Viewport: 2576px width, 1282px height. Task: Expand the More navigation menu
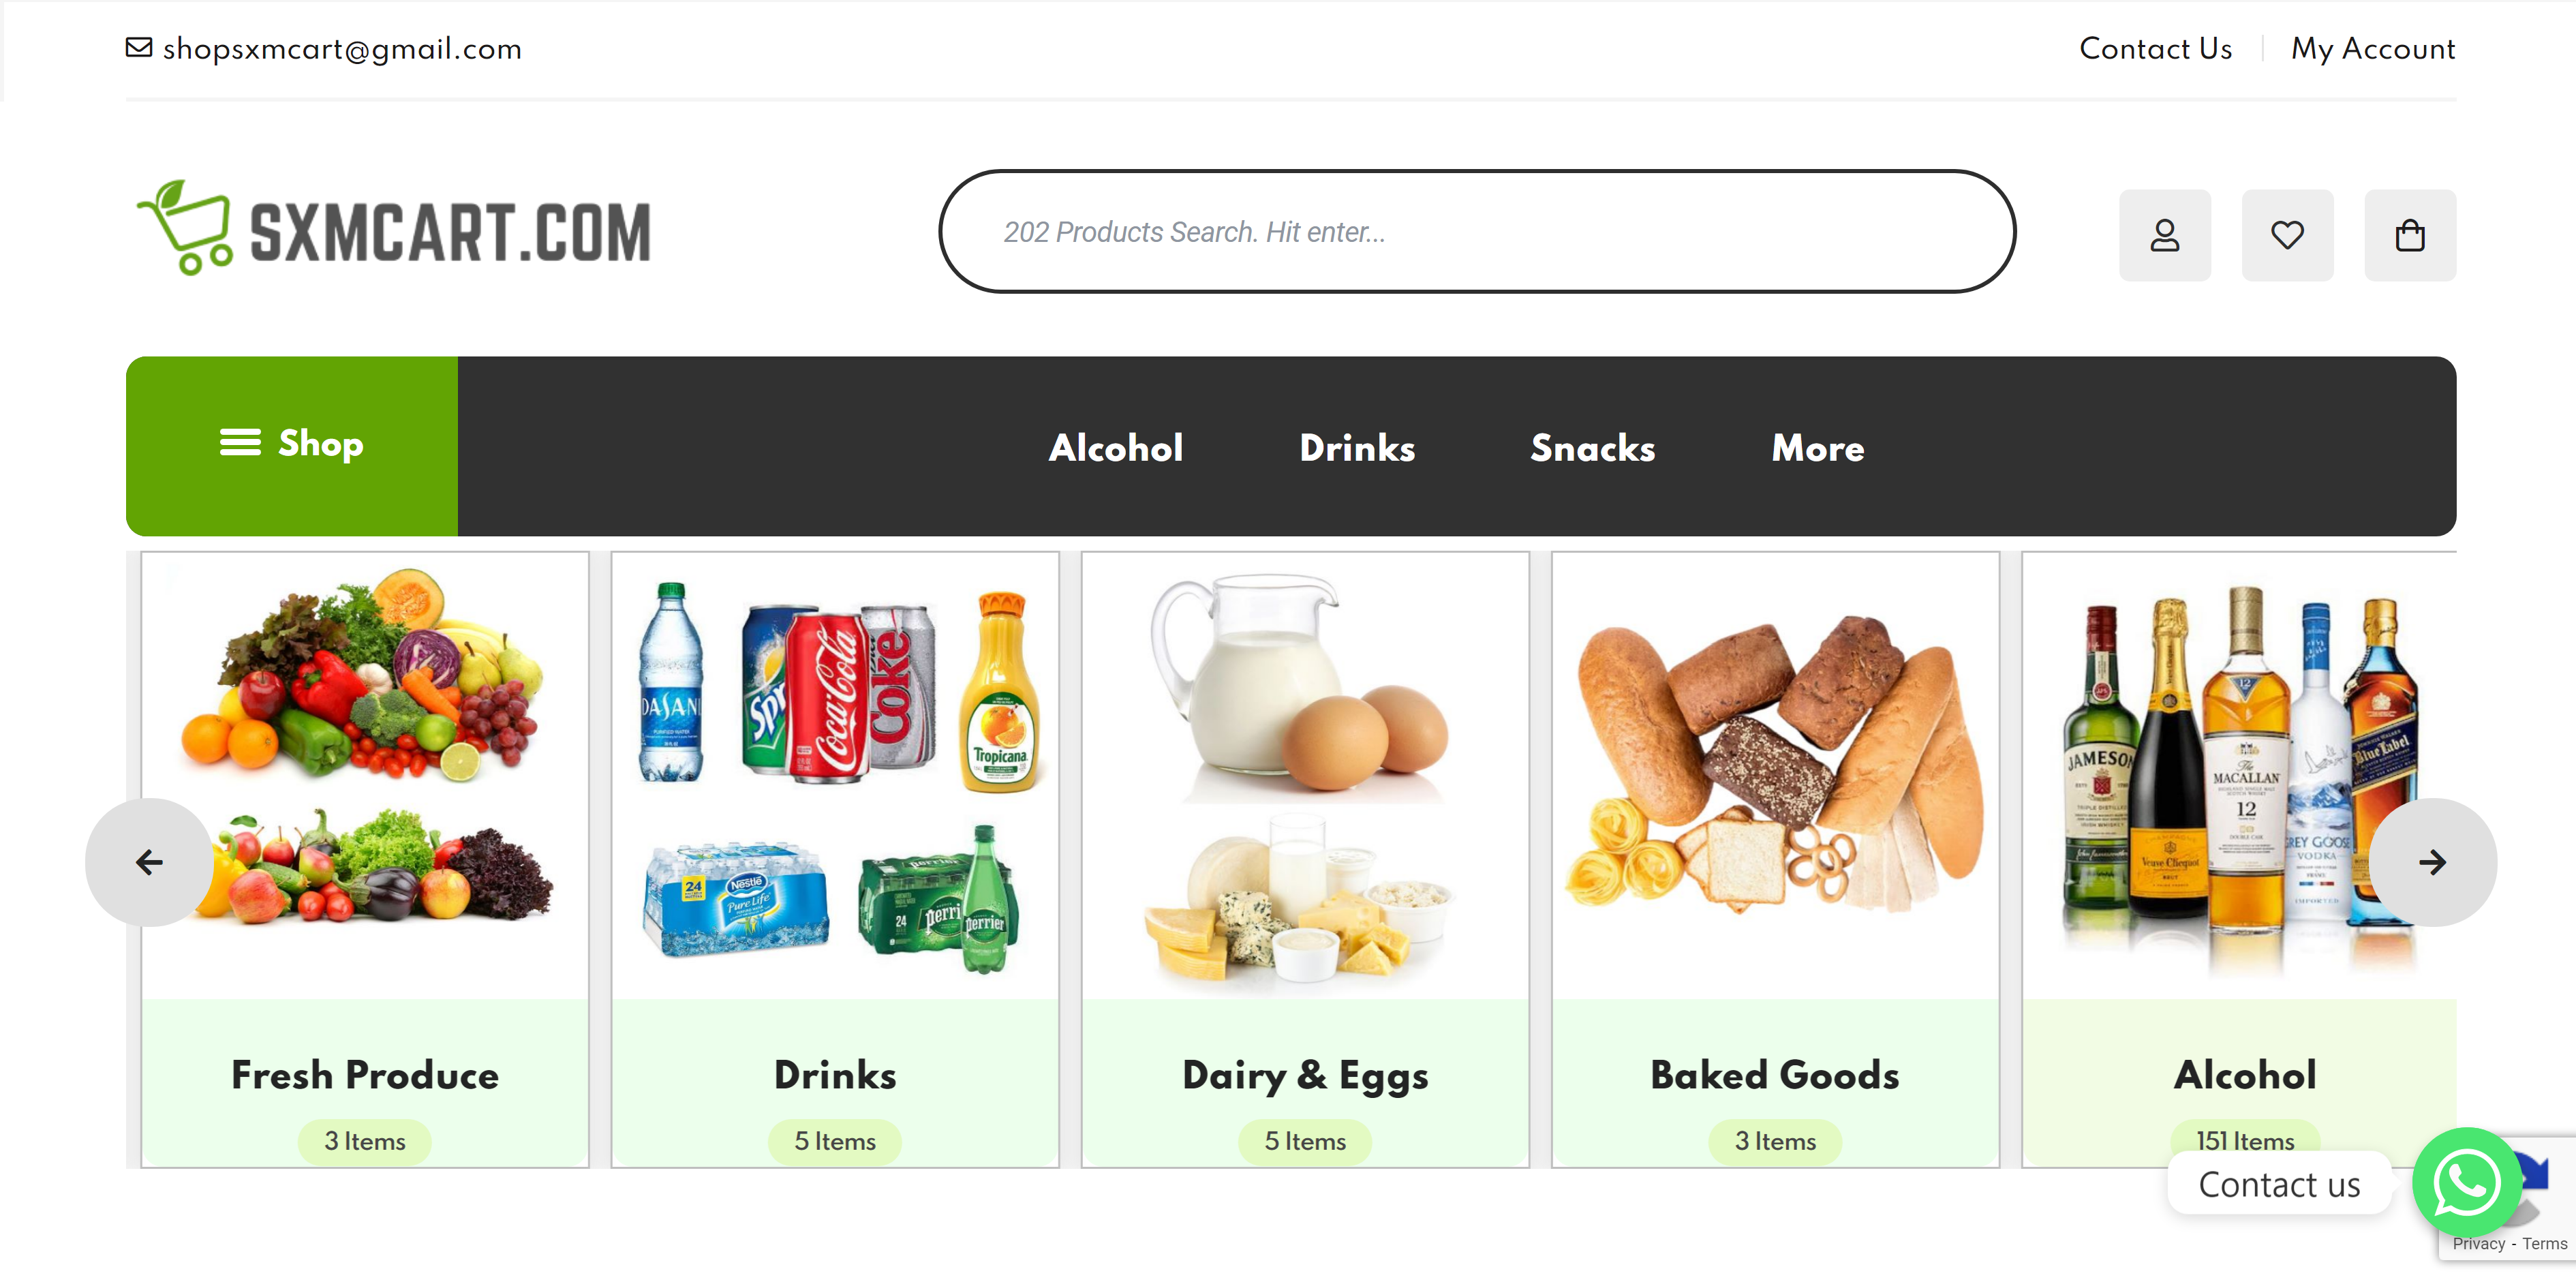[x=1817, y=447]
